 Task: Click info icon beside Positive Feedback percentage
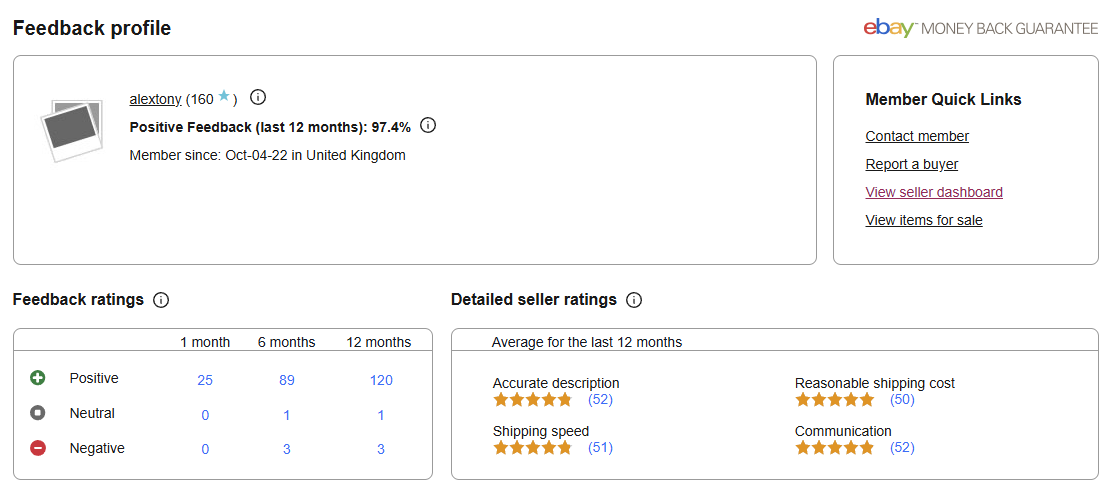(x=428, y=126)
